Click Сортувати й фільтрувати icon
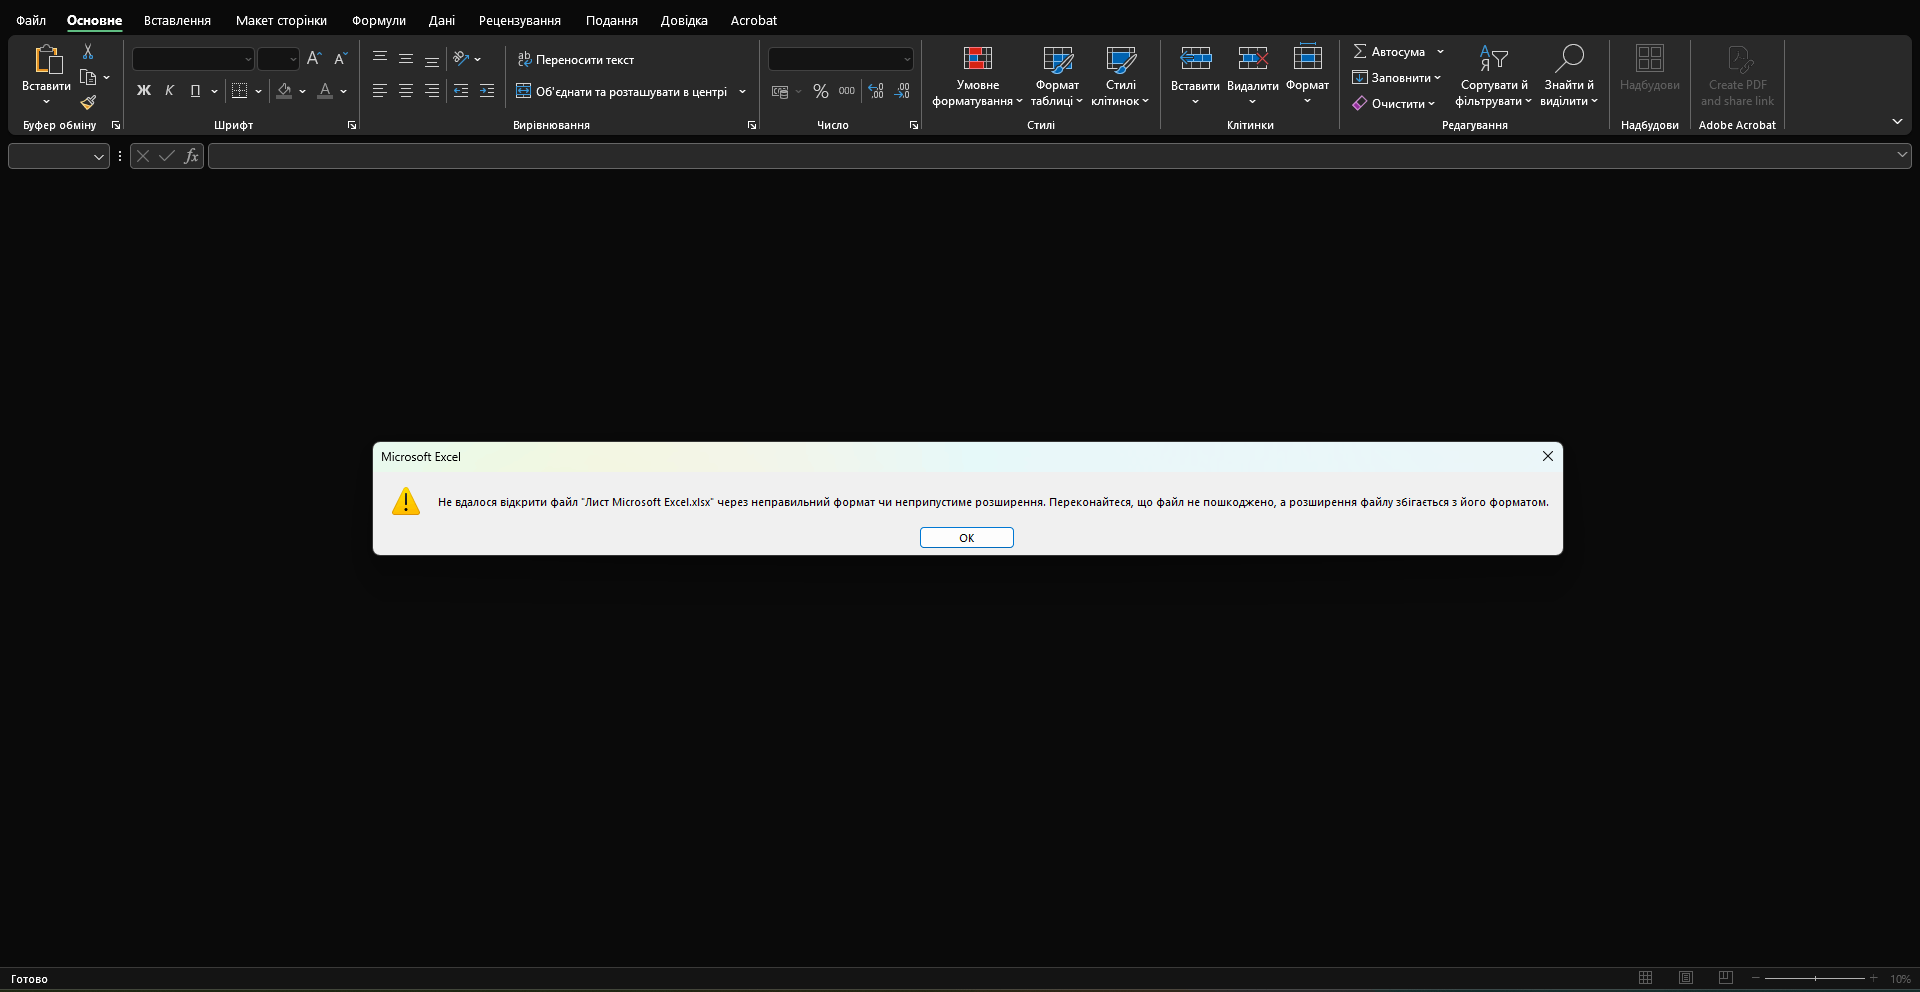Screen dimensions: 1920x992 1493,58
